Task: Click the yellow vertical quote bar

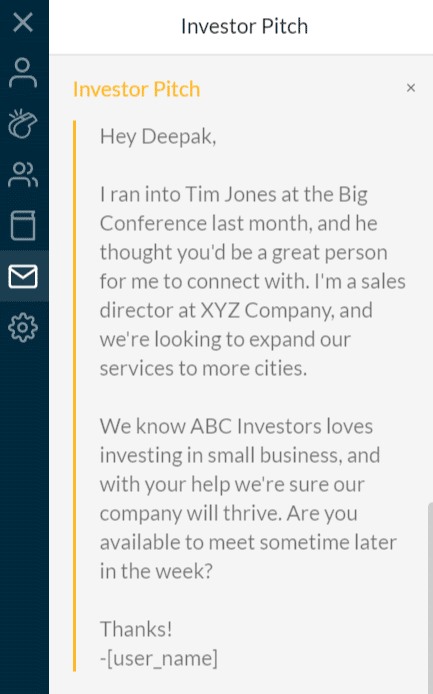Action: [x=74, y=396]
